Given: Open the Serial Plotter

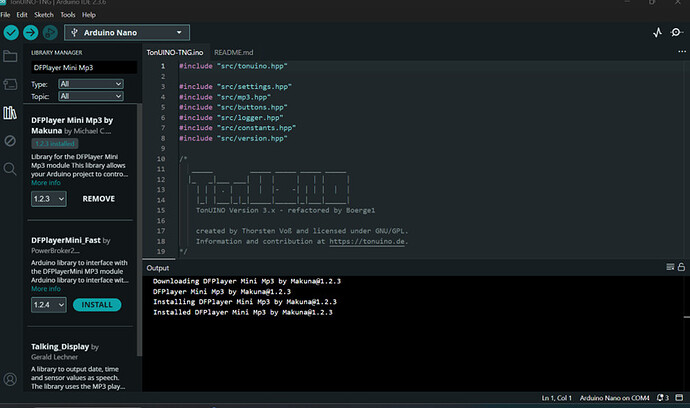Looking at the screenshot, I should click(657, 33).
